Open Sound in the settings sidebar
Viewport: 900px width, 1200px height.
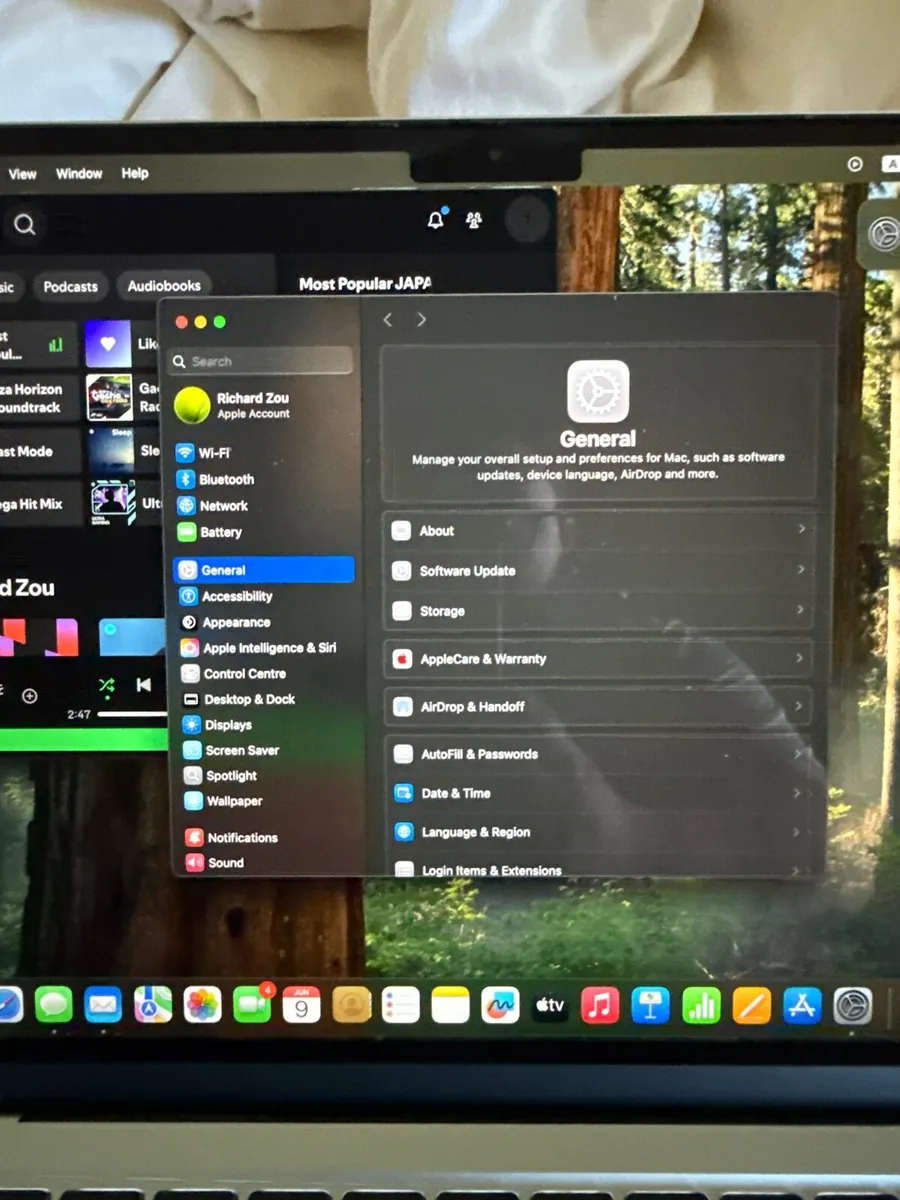(x=214, y=863)
